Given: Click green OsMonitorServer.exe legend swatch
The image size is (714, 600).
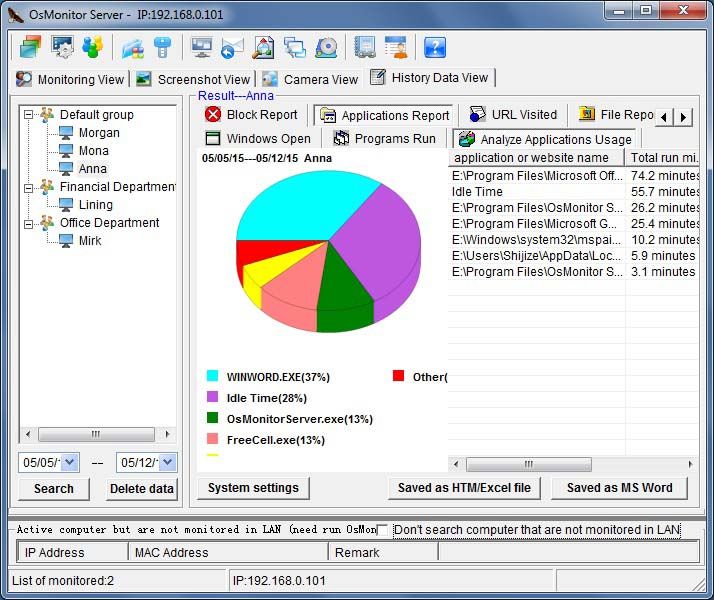Looking at the screenshot, I should pos(212,417).
